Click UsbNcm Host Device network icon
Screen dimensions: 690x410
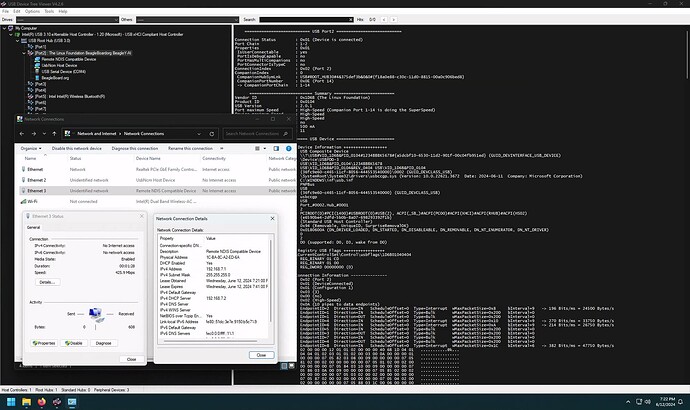(37, 65)
